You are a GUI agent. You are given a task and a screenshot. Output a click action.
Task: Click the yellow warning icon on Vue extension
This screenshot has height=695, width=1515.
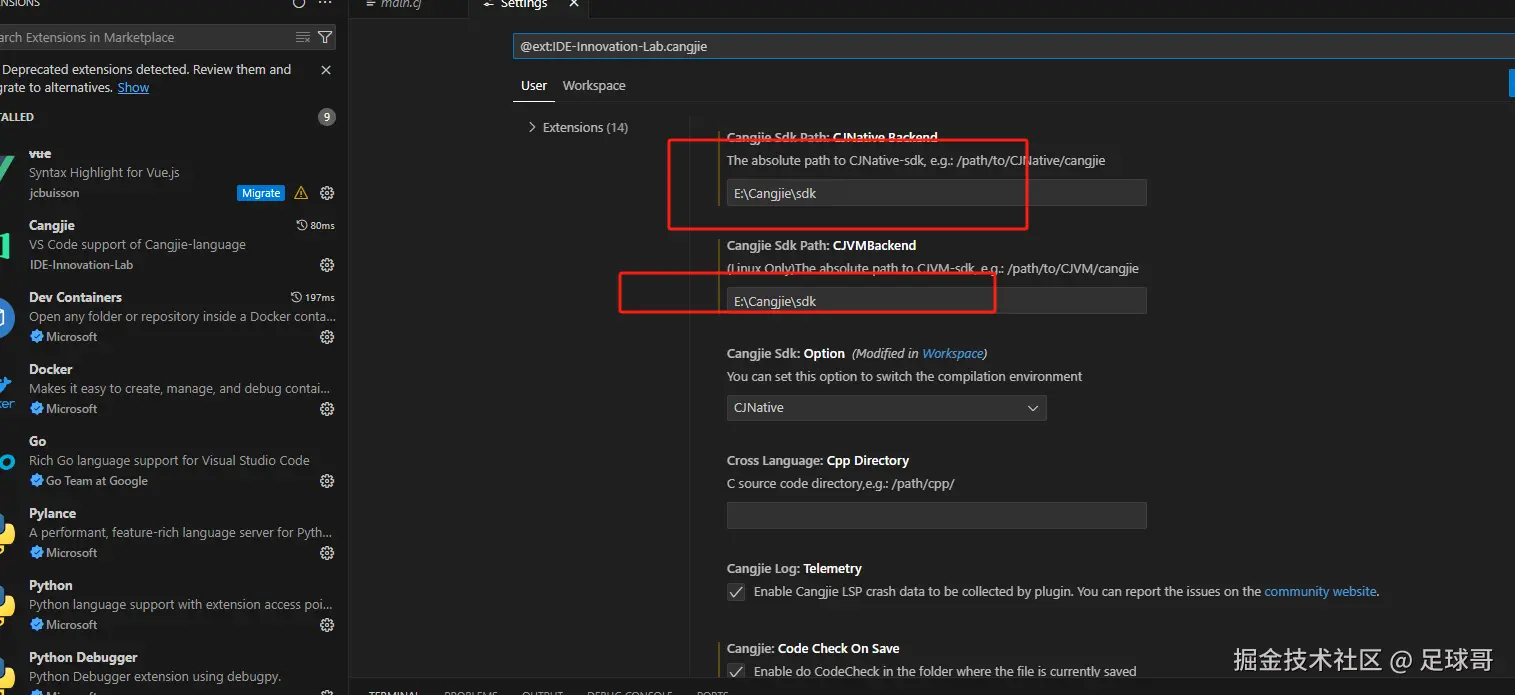[301, 193]
